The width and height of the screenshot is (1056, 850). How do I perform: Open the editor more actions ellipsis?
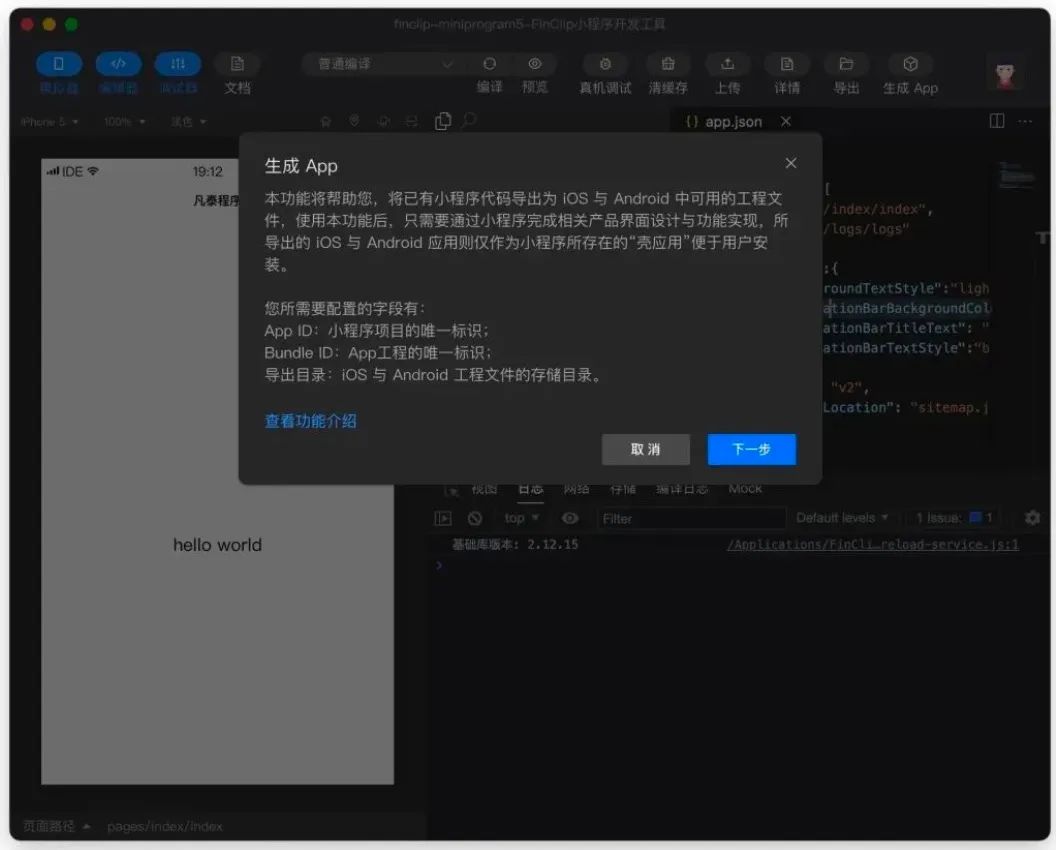[1025, 121]
